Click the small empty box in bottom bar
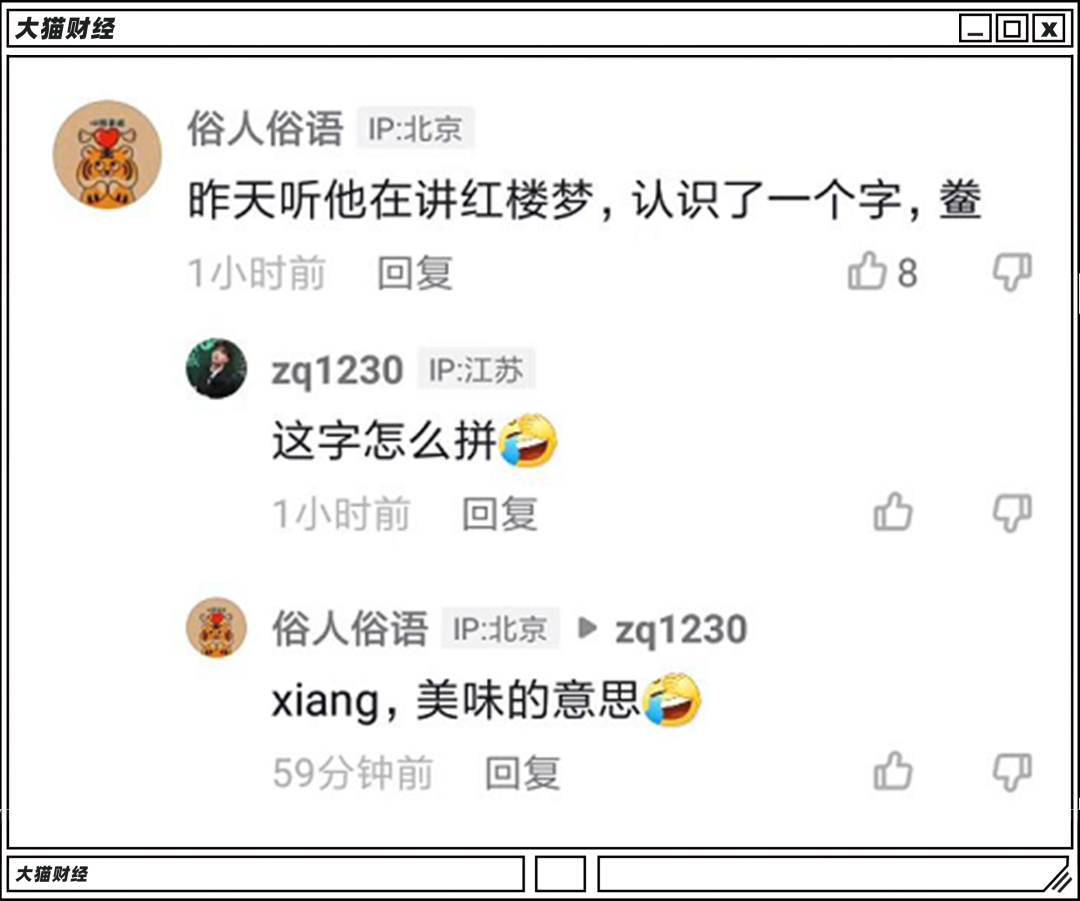The height and width of the screenshot is (901, 1080). (x=561, y=874)
